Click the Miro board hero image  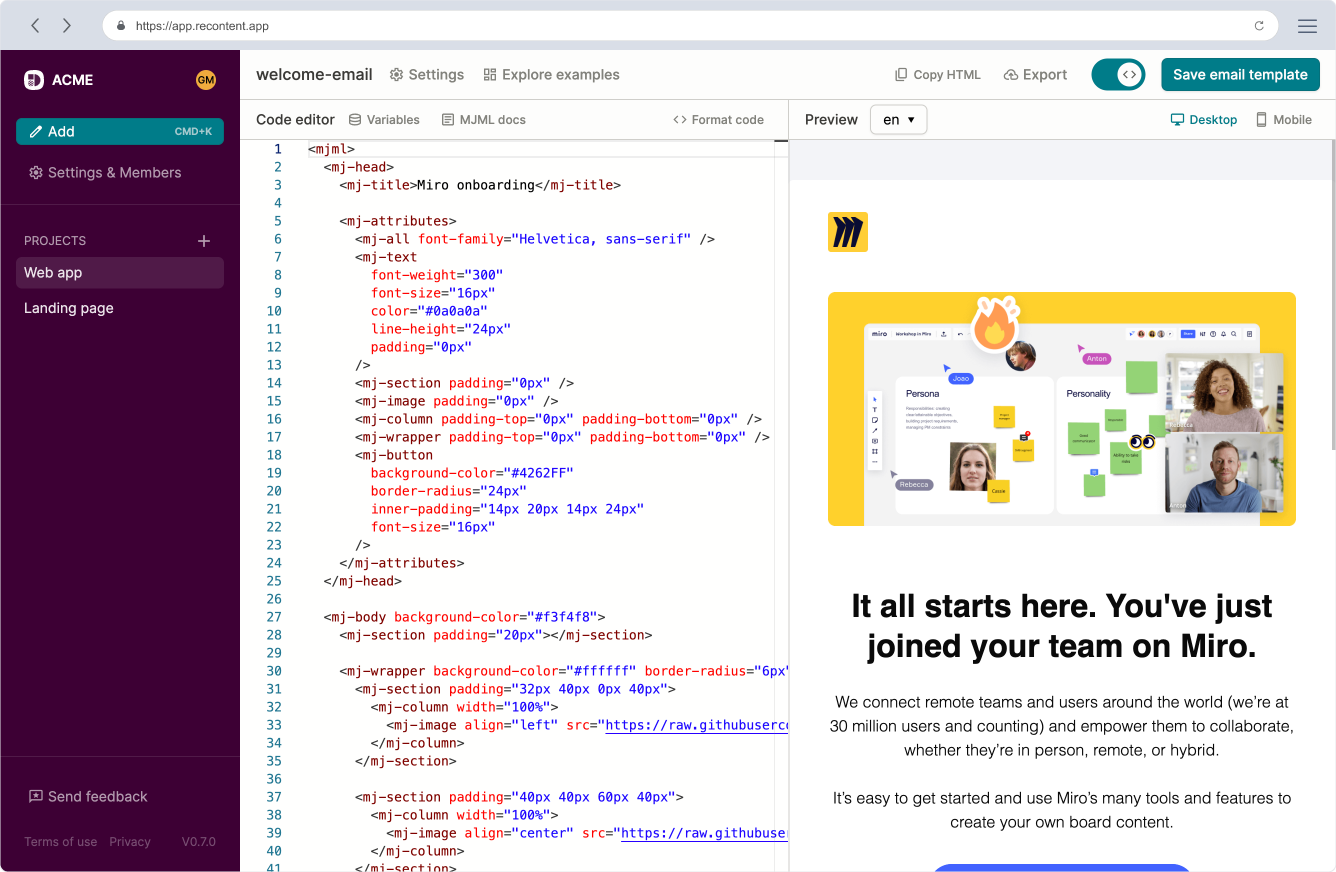[x=1062, y=409]
